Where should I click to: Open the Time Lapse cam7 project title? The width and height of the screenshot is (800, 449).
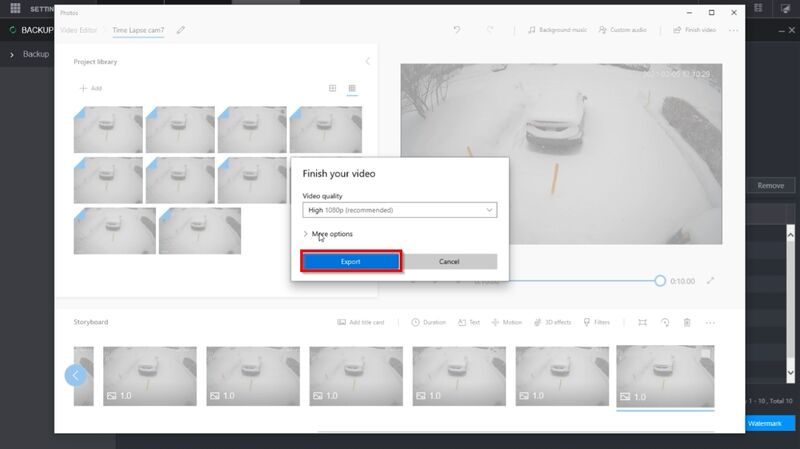point(138,30)
